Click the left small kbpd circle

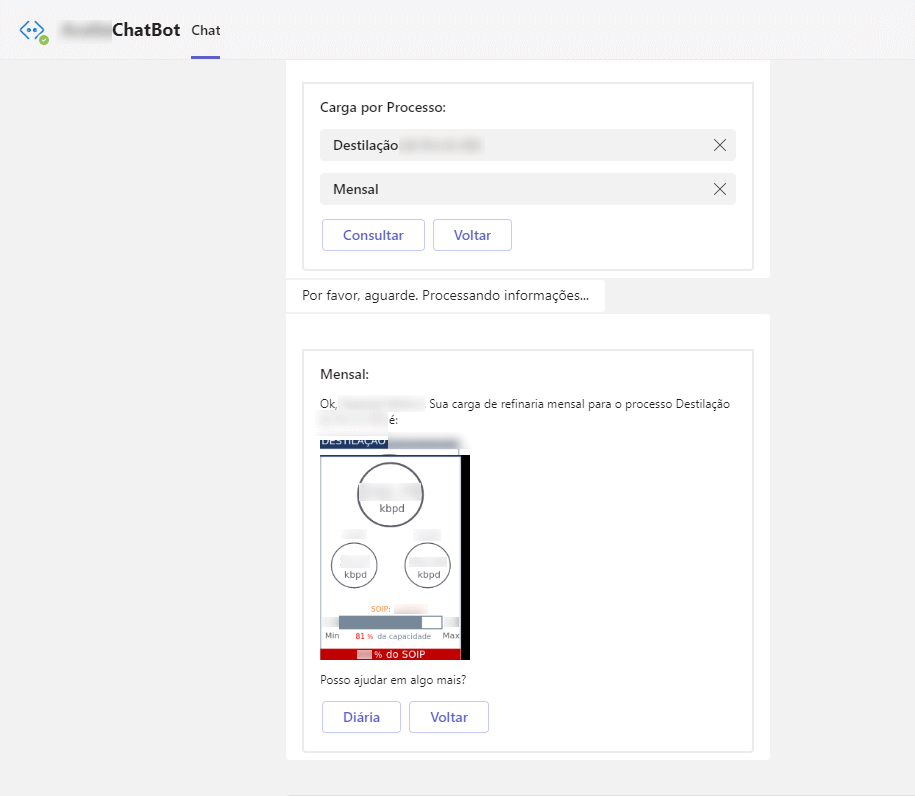click(354, 565)
